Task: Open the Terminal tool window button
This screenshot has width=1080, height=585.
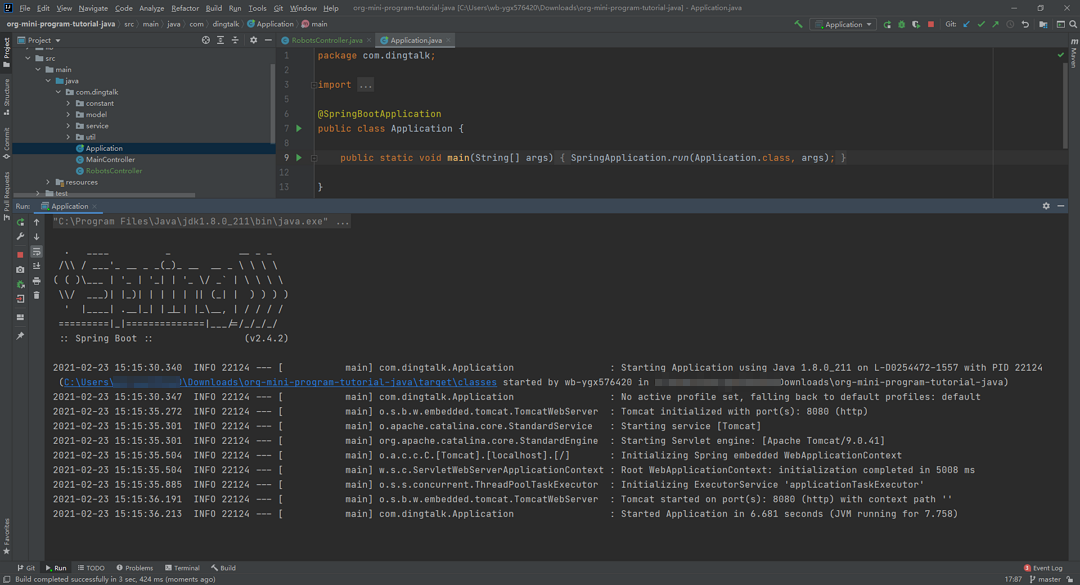Action: tap(182, 568)
